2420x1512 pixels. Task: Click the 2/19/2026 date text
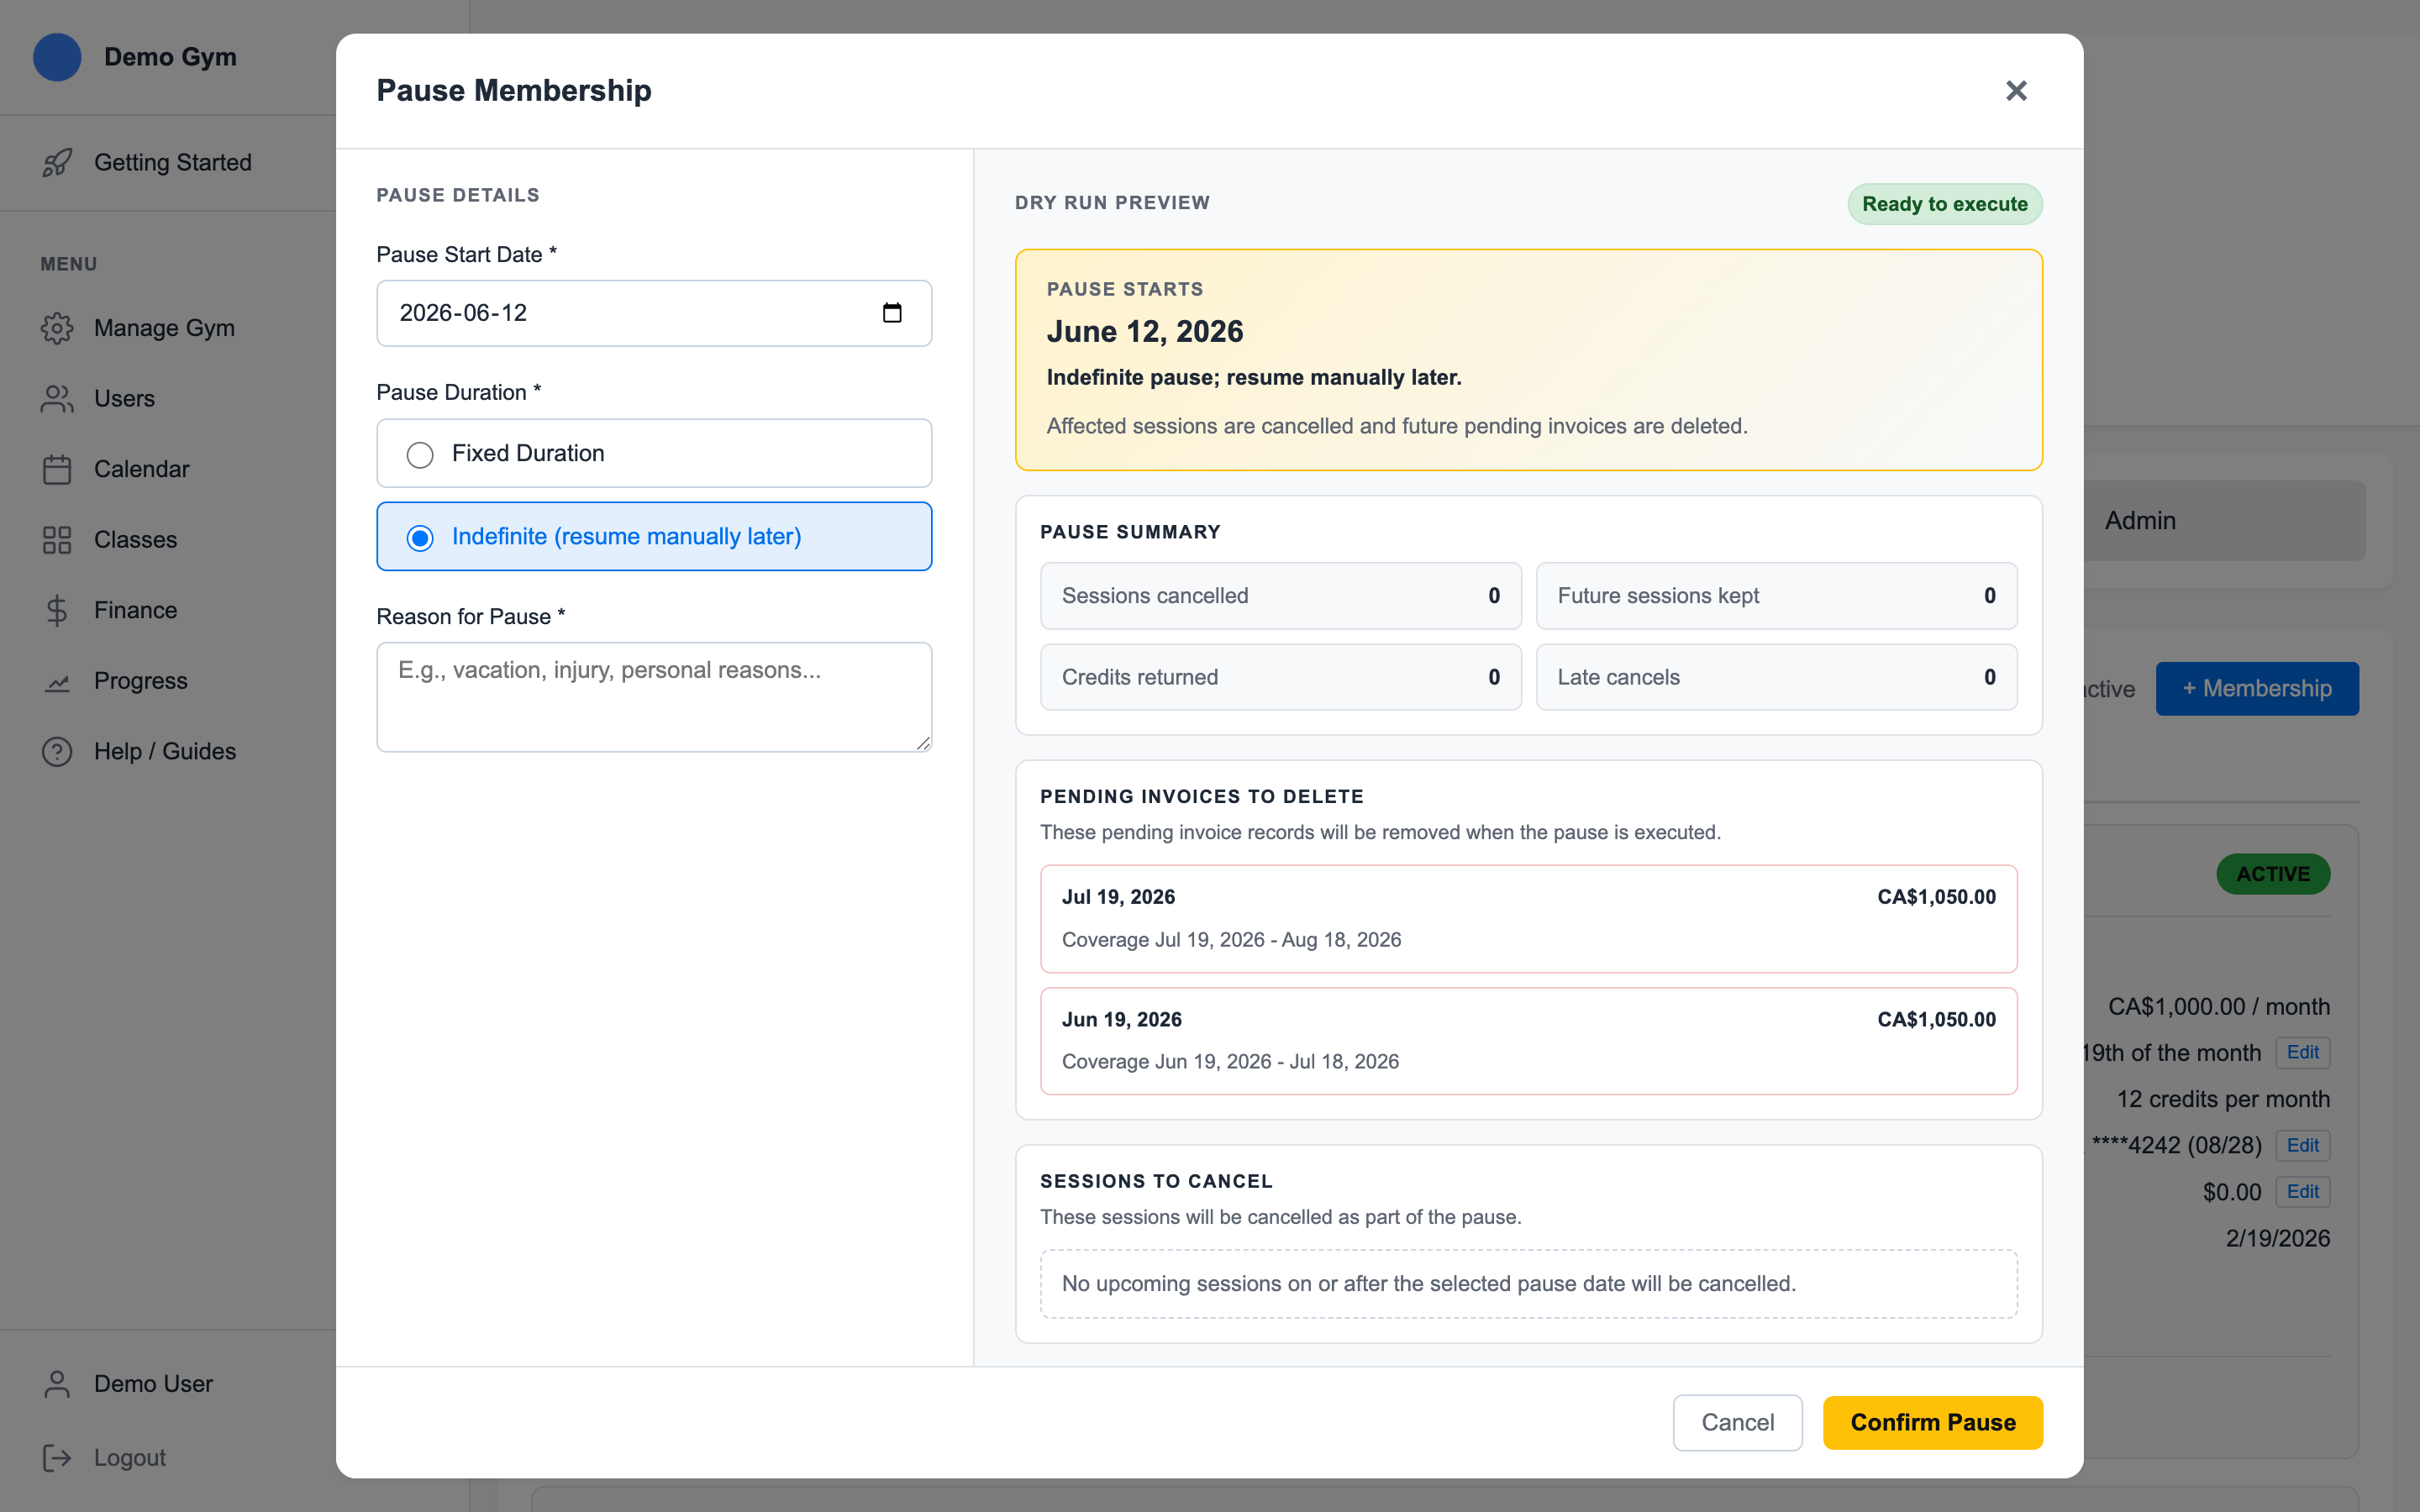click(x=2277, y=1238)
